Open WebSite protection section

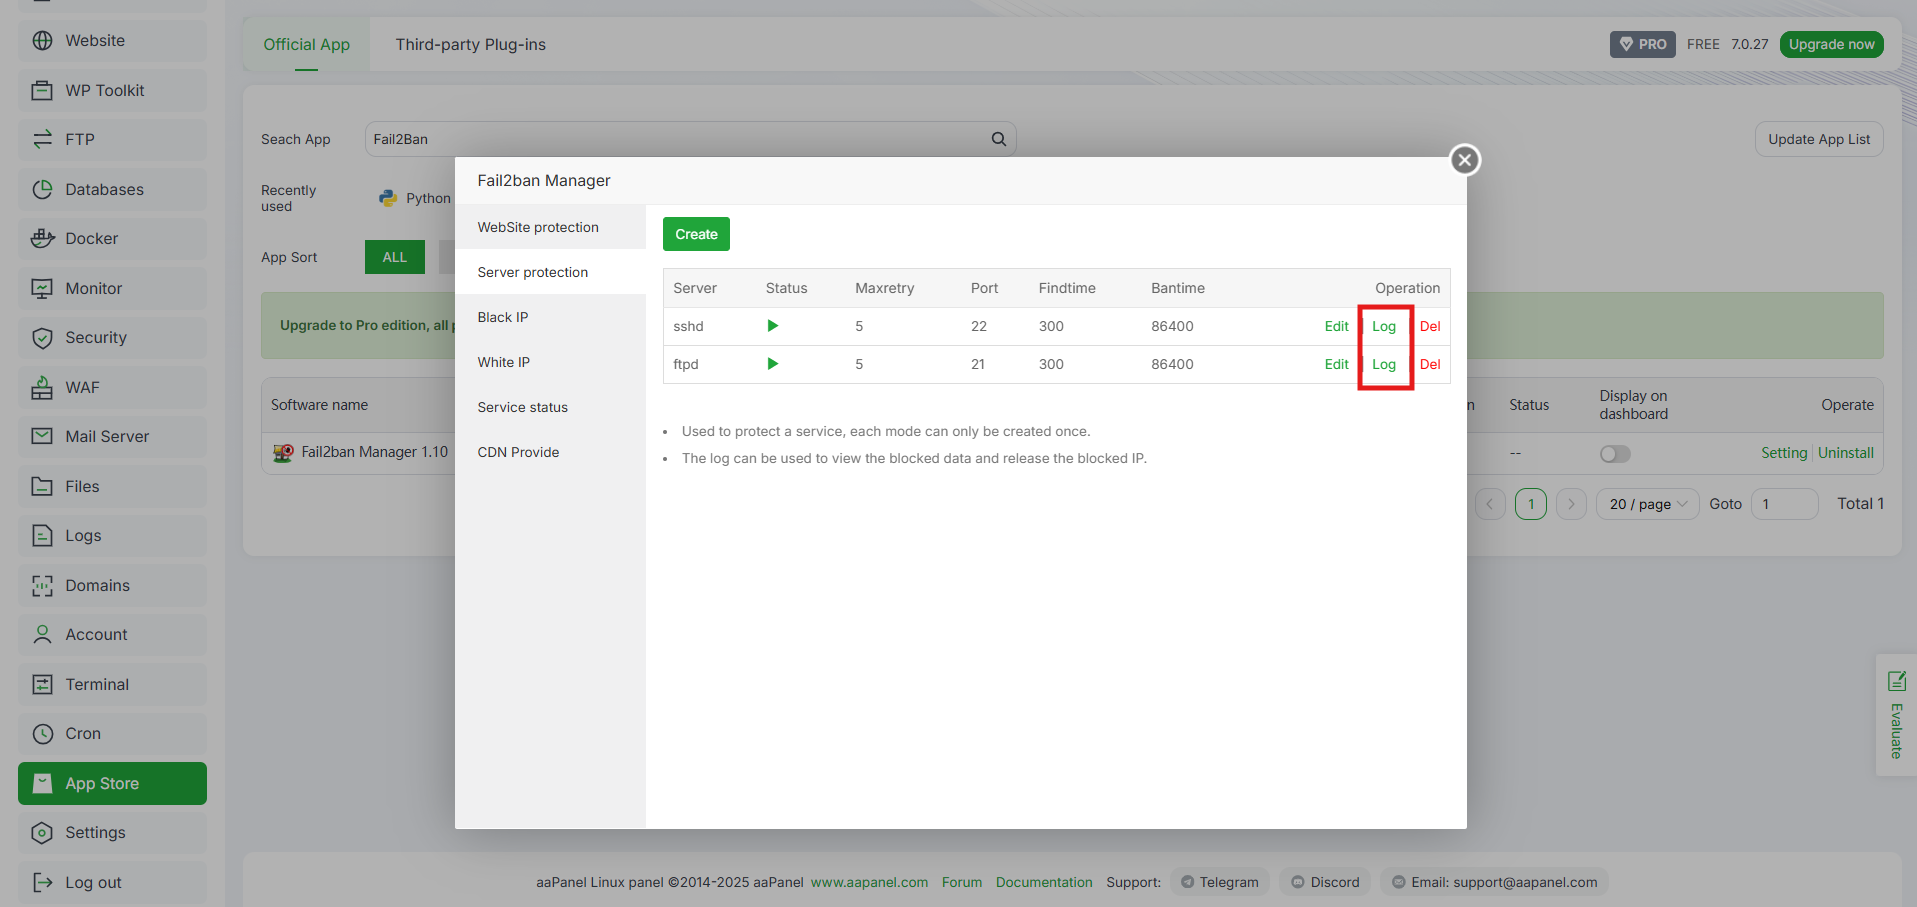coord(550,227)
